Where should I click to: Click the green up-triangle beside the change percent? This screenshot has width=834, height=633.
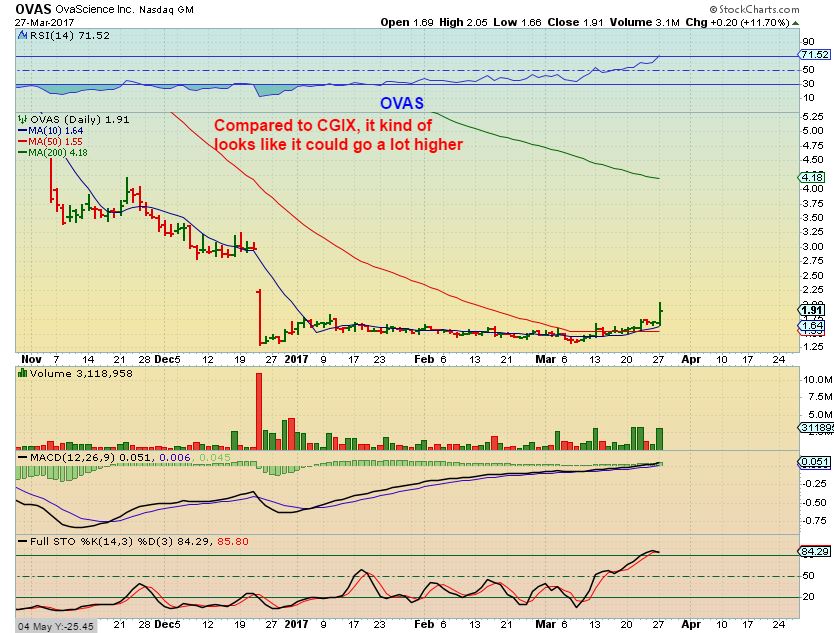tap(795, 23)
